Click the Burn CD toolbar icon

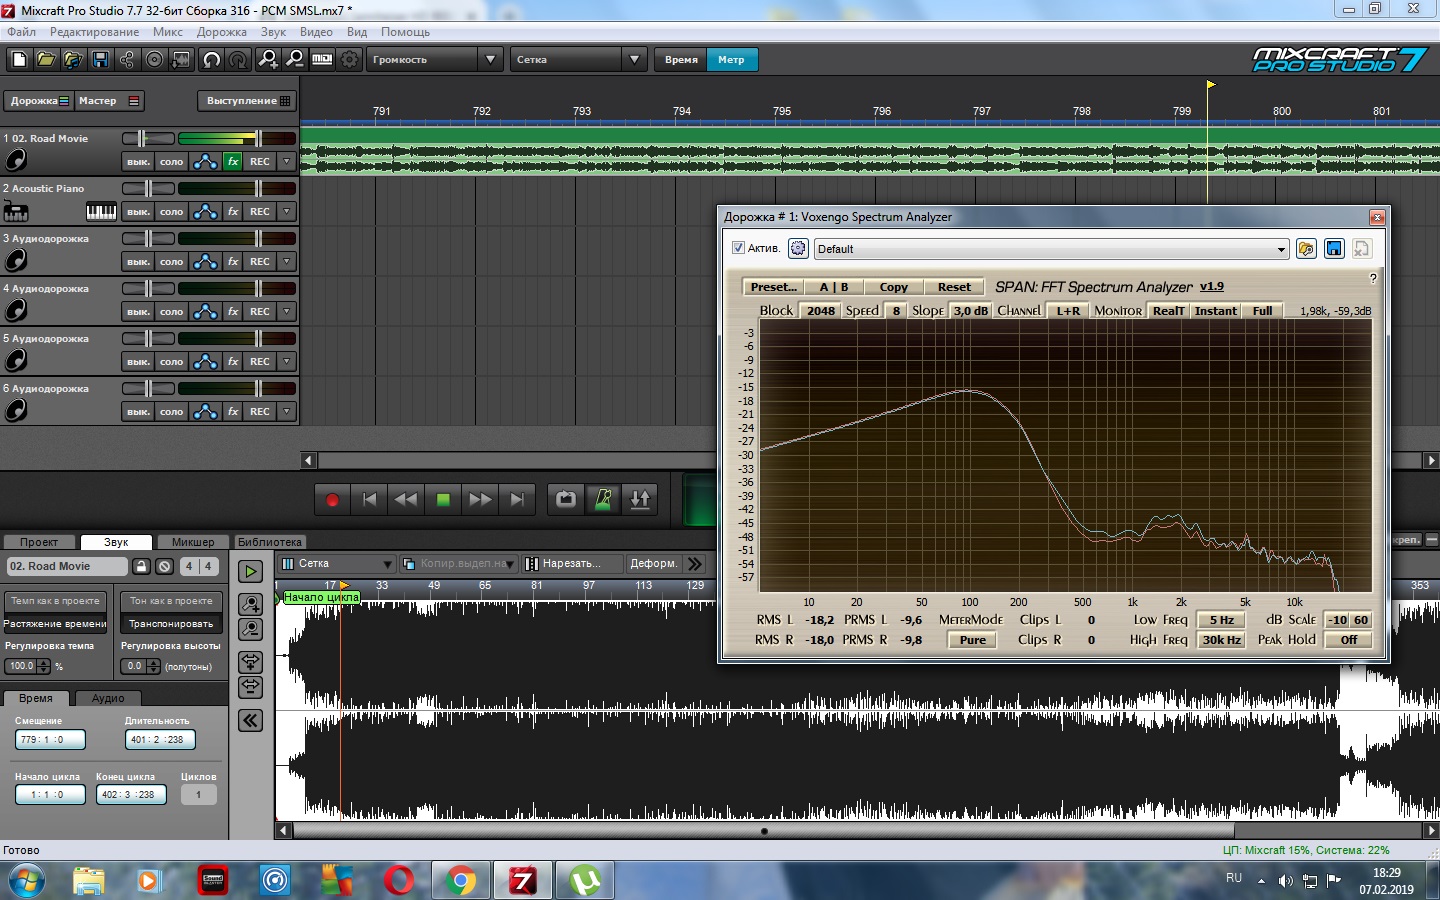click(x=154, y=60)
